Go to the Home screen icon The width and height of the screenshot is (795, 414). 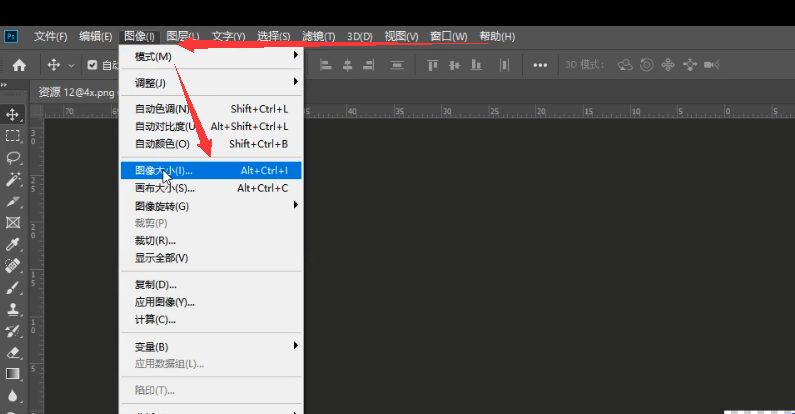point(19,65)
